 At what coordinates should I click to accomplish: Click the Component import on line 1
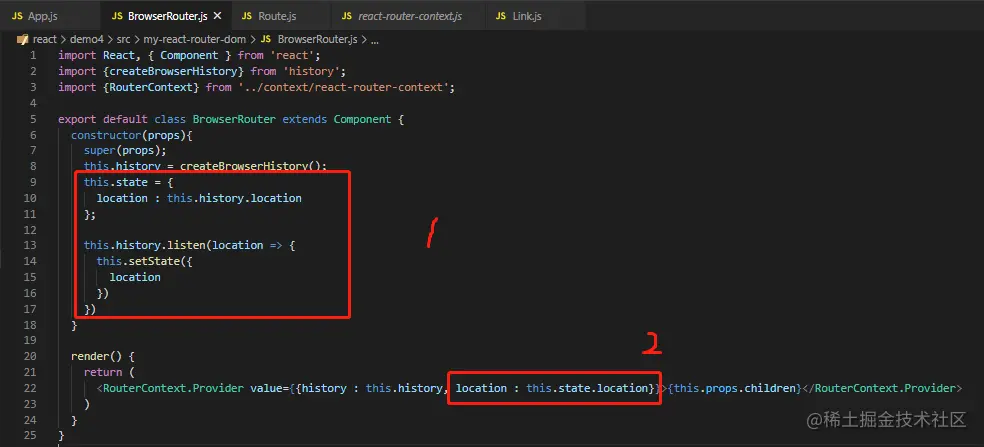point(189,55)
